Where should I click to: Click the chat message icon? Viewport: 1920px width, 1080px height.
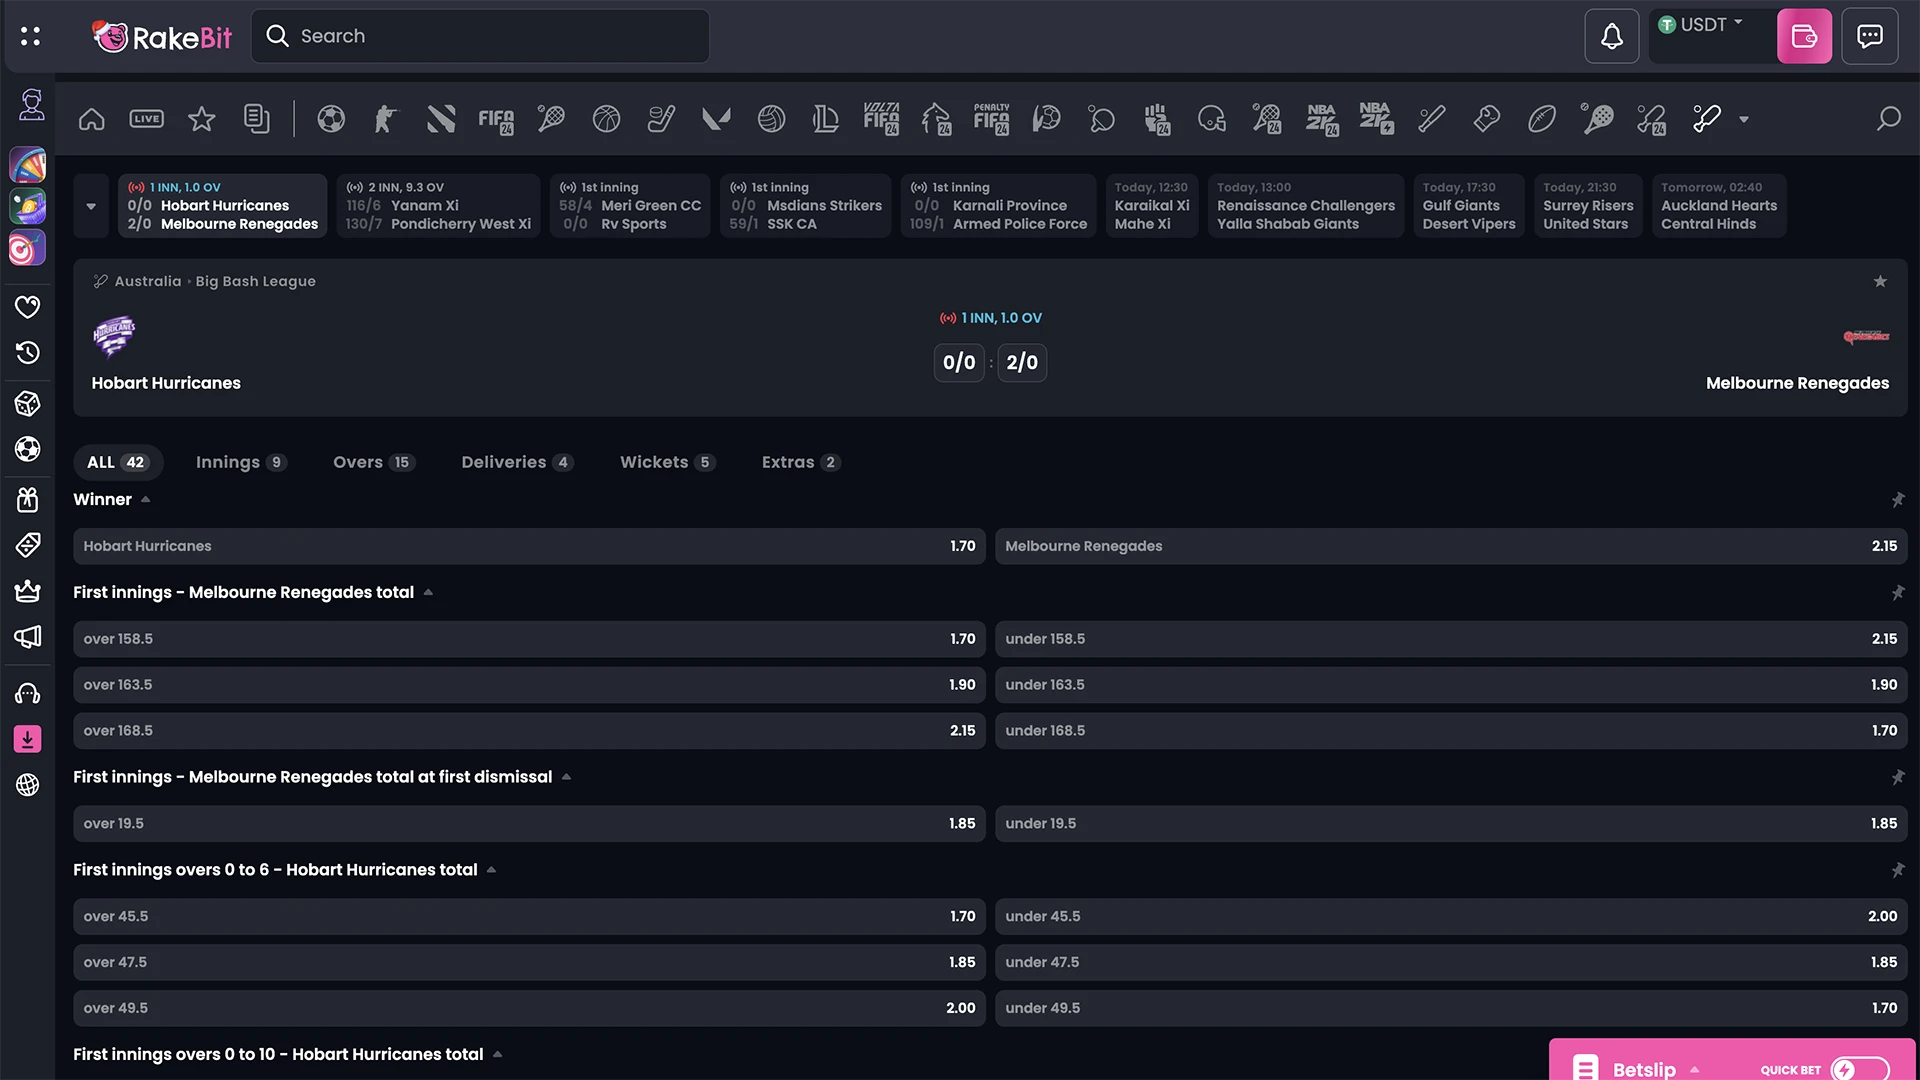tap(1870, 36)
